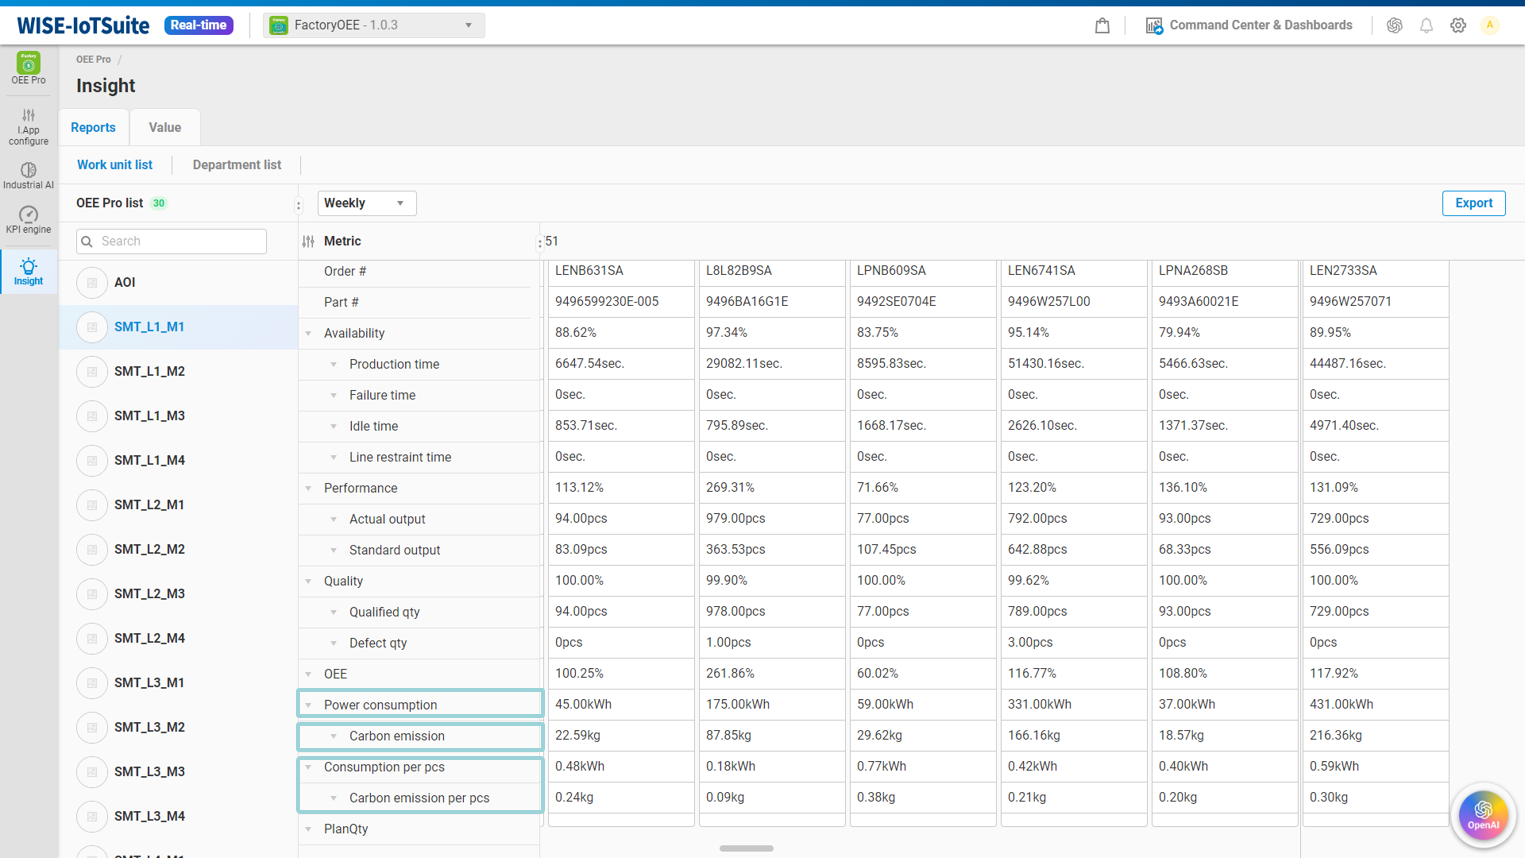Click the marketplace bag icon in header
The height and width of the screenshot is (858, 1525).
1102,25
